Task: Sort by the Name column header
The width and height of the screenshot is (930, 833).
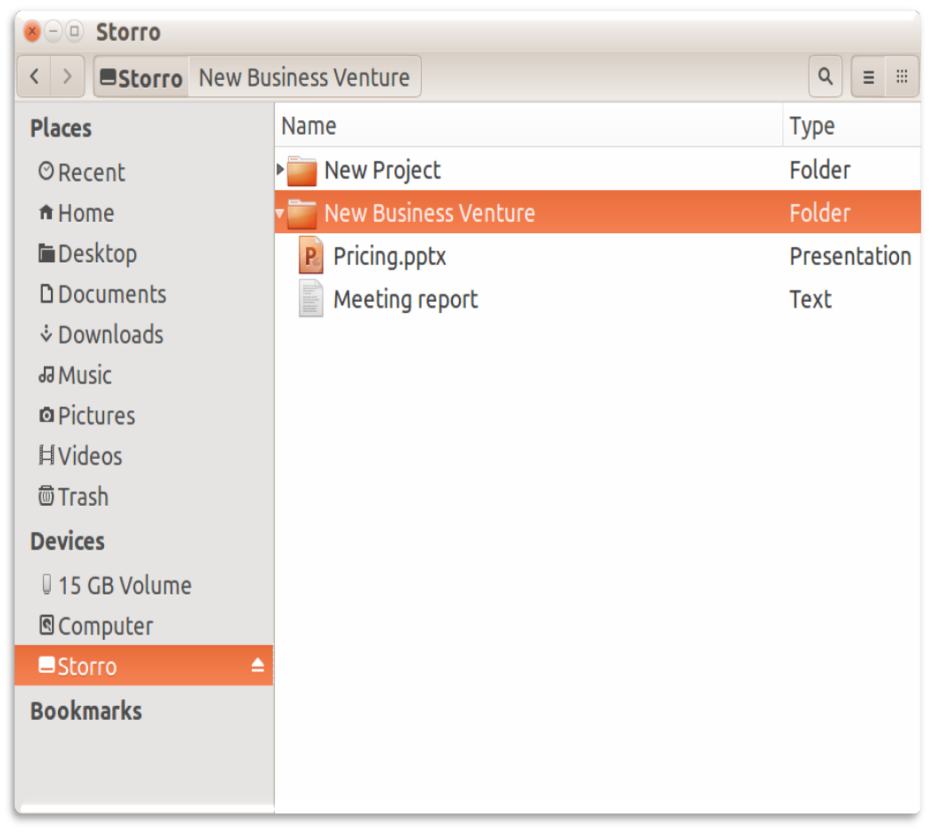Action: tap(528, 126)
